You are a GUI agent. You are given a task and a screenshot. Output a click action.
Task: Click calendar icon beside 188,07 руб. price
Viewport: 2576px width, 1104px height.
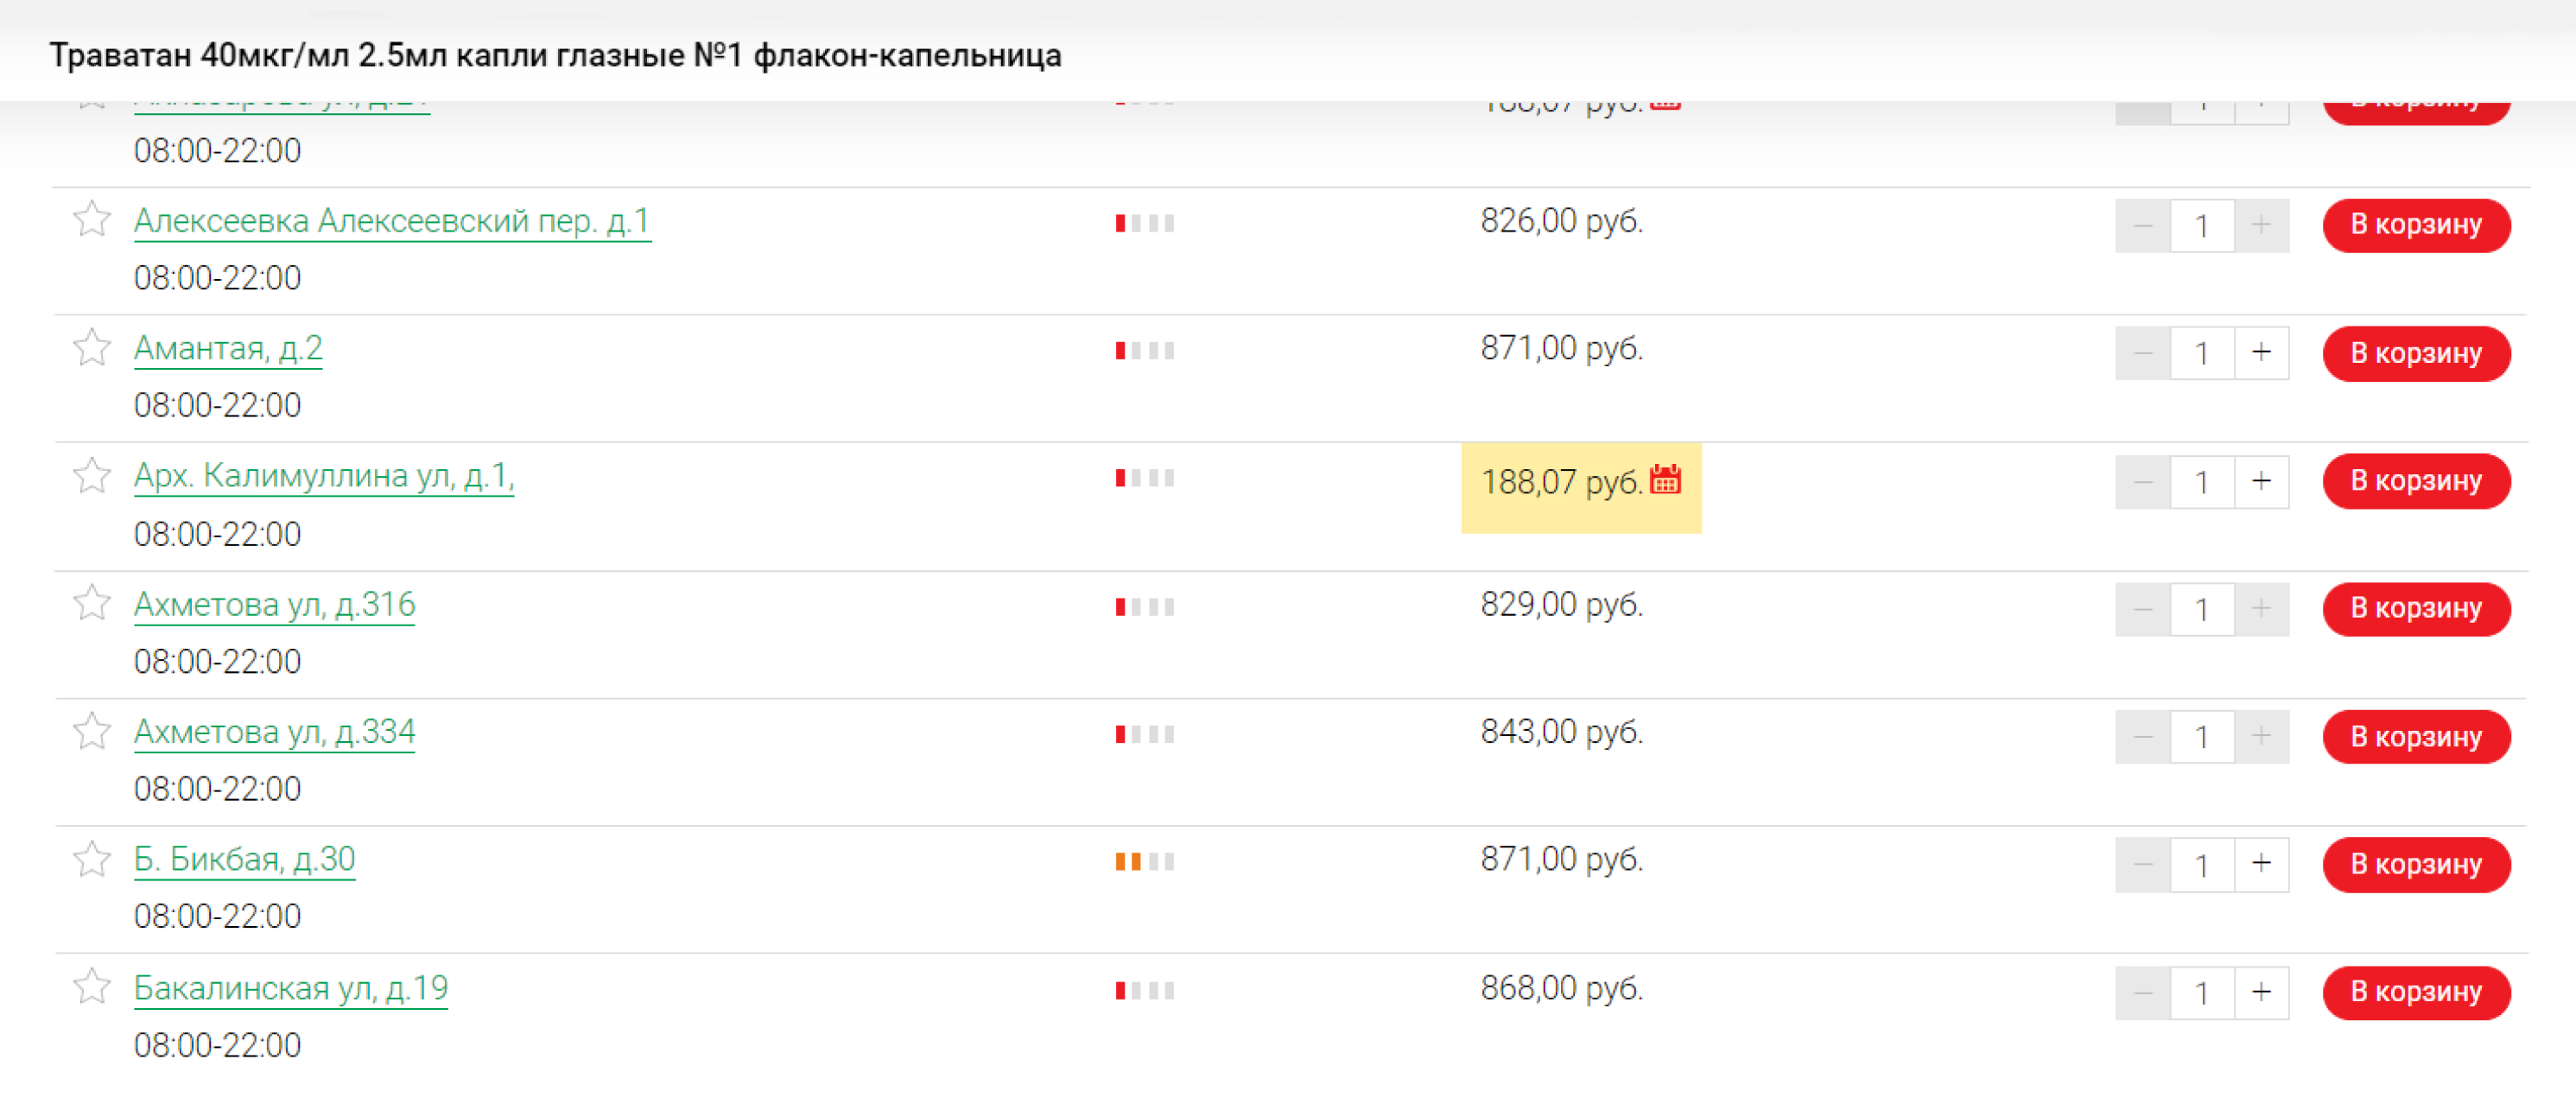click(1665, 480)
